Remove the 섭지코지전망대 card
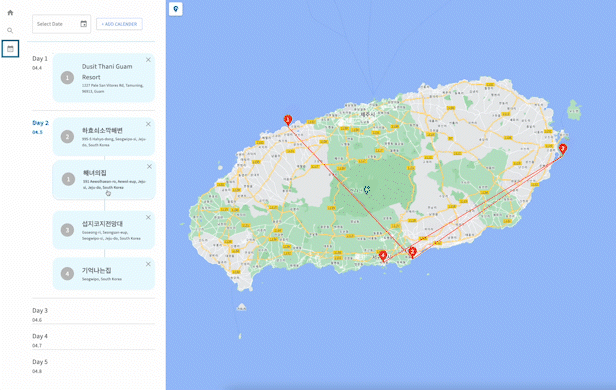616x390 pixels. (148, 217)
